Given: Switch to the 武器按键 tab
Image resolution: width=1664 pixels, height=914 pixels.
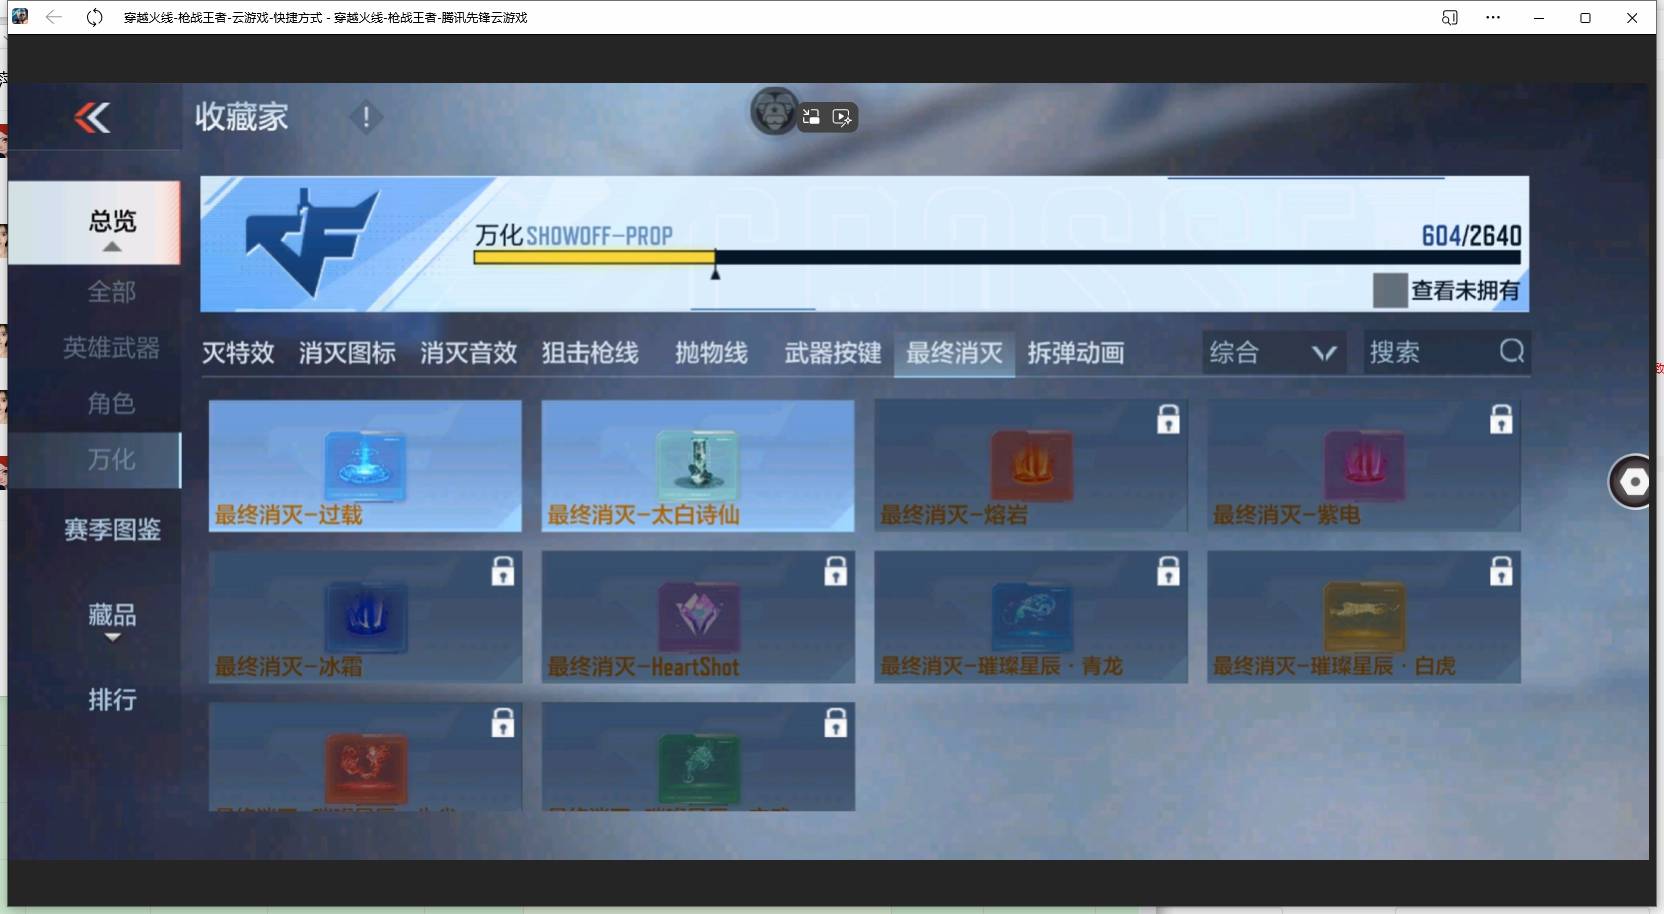Looking at the screenshot, I should click(833, 353).
